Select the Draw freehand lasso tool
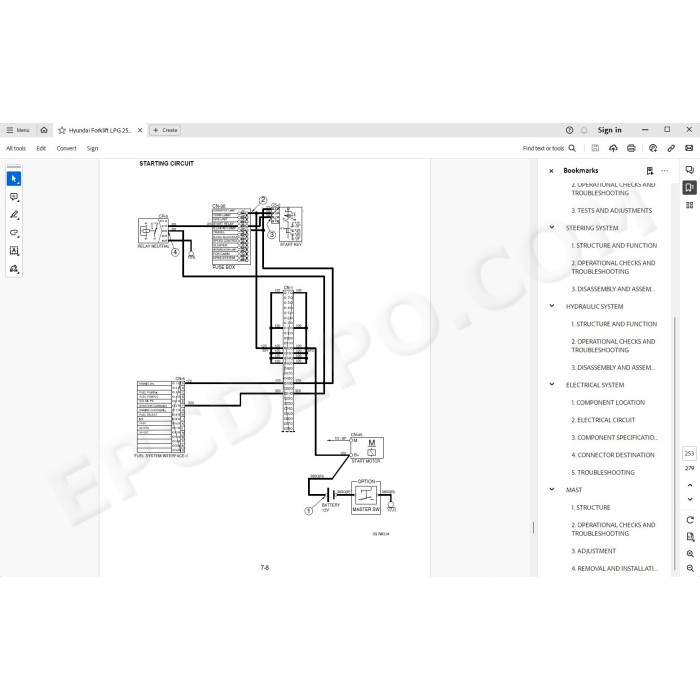 click(14, 233)
